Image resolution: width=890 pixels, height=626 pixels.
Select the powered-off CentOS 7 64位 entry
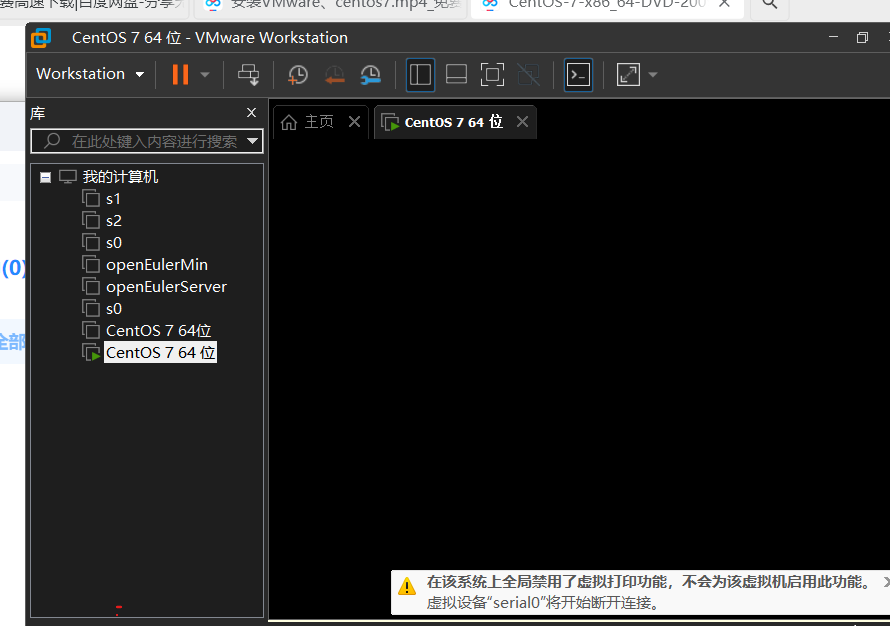pyautogui.click(x=158, y=330)
